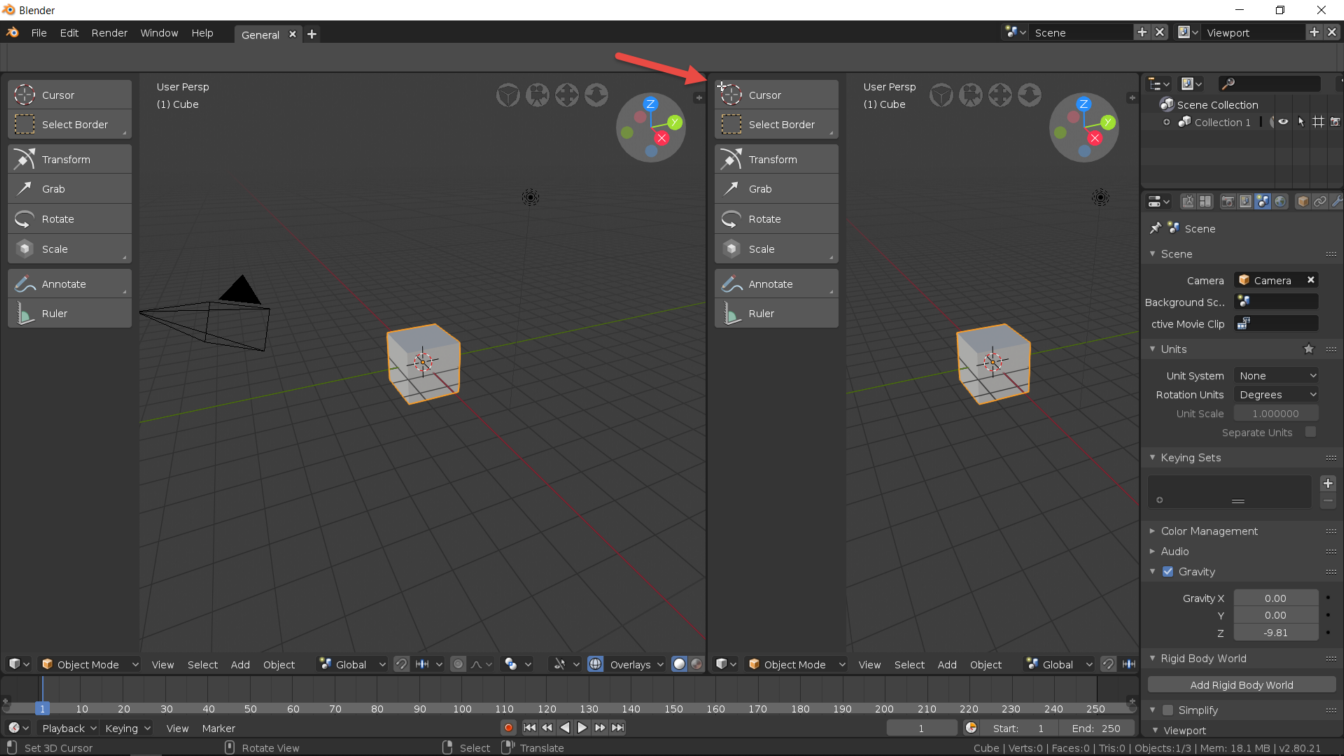Pick the Annotate tool in right viewport

point(776,284)
